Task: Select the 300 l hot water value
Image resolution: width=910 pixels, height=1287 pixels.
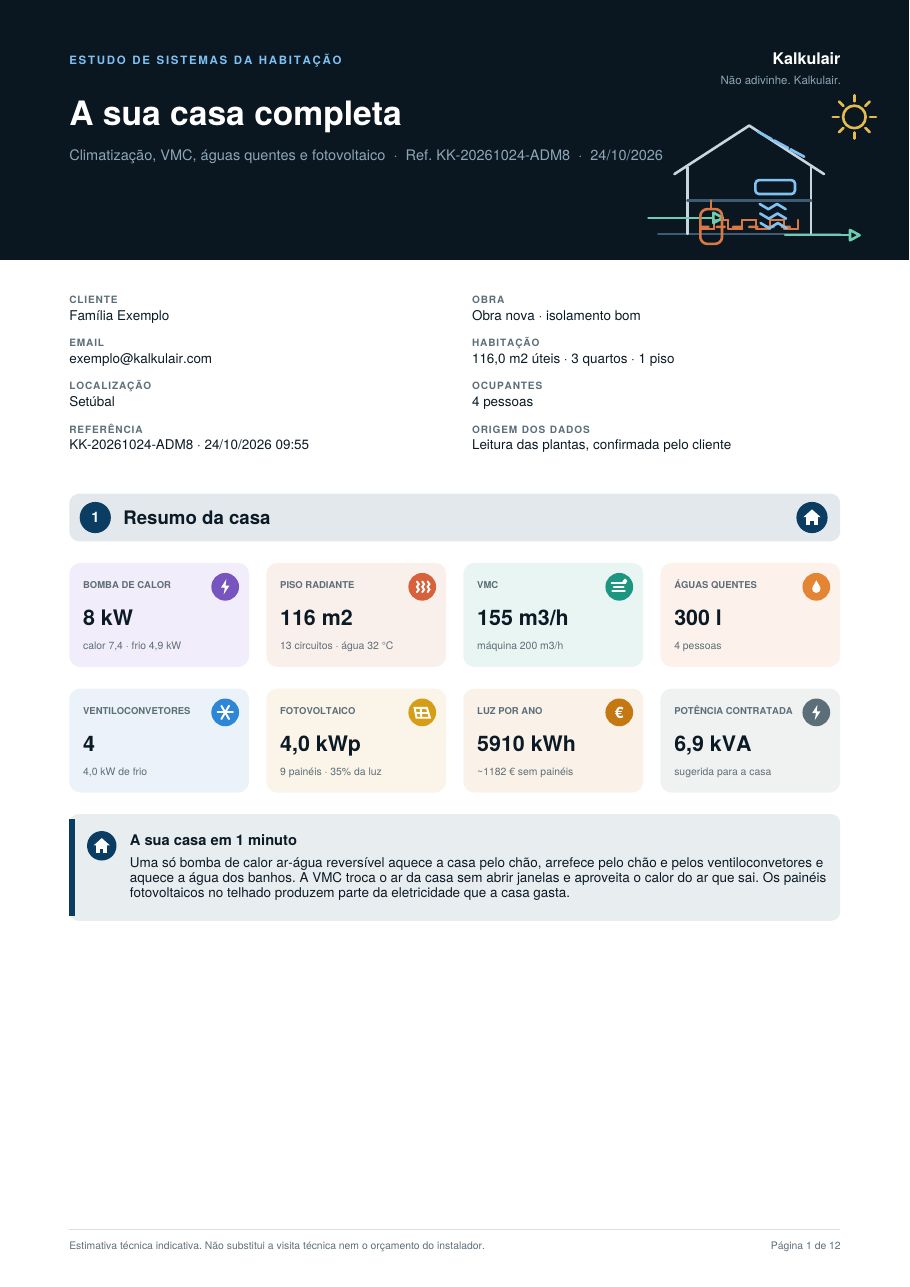Action: pyautogui.click(x=698, y=618)
